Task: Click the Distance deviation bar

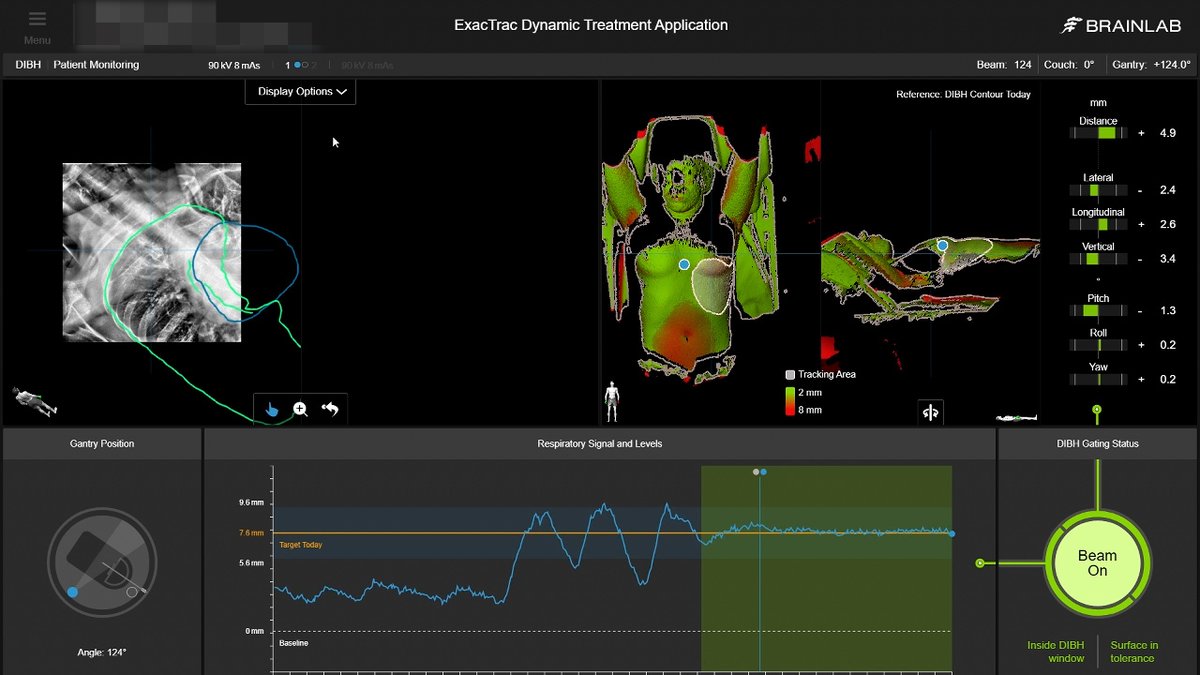Action: 1098,132
